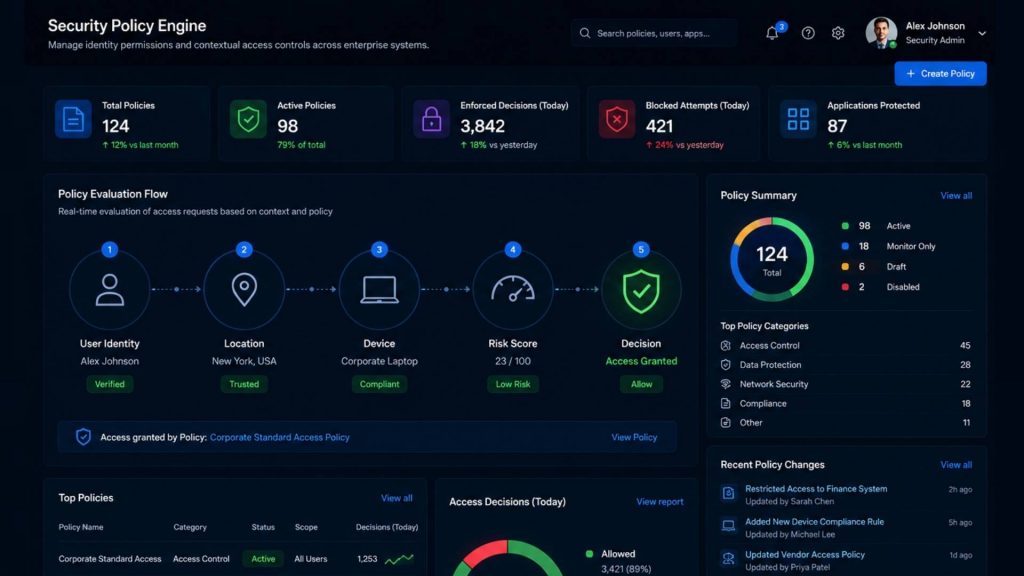1024x576 pixels.
Task: Click the Create Policy button
Action: pos(940,74)
